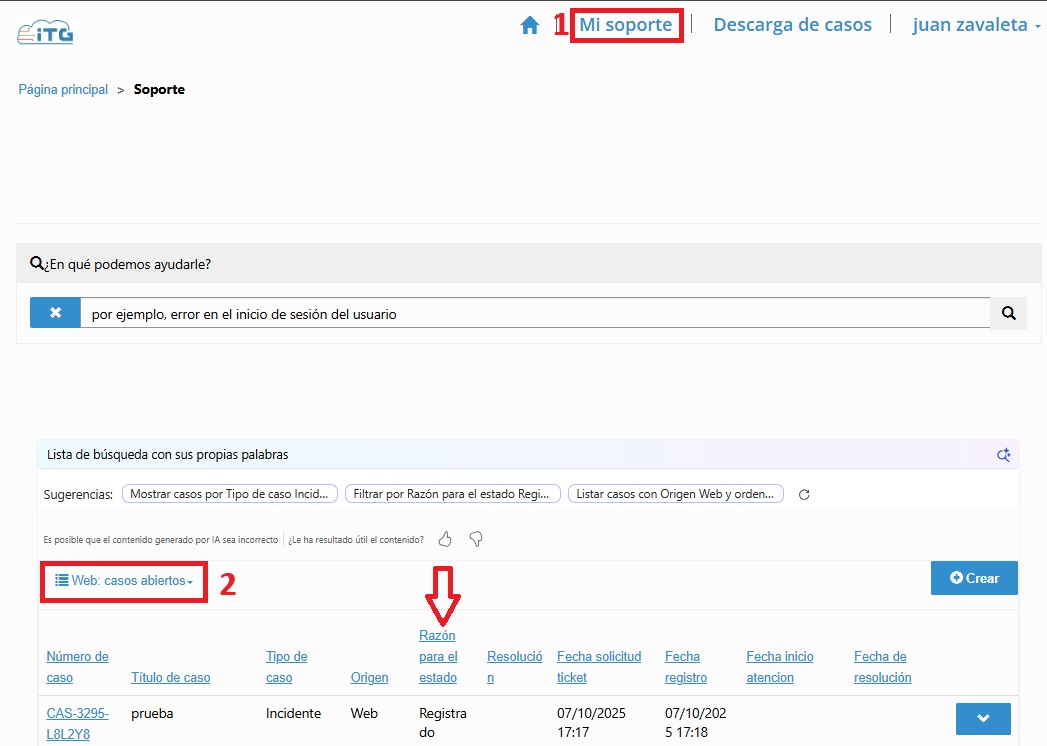Image resolution: width=1047 pixels, height=746 pixels.
Task: Select suggestion Mostrar casos por Tipo de caso
Action: pyautogui.click(x=229, y=494)
